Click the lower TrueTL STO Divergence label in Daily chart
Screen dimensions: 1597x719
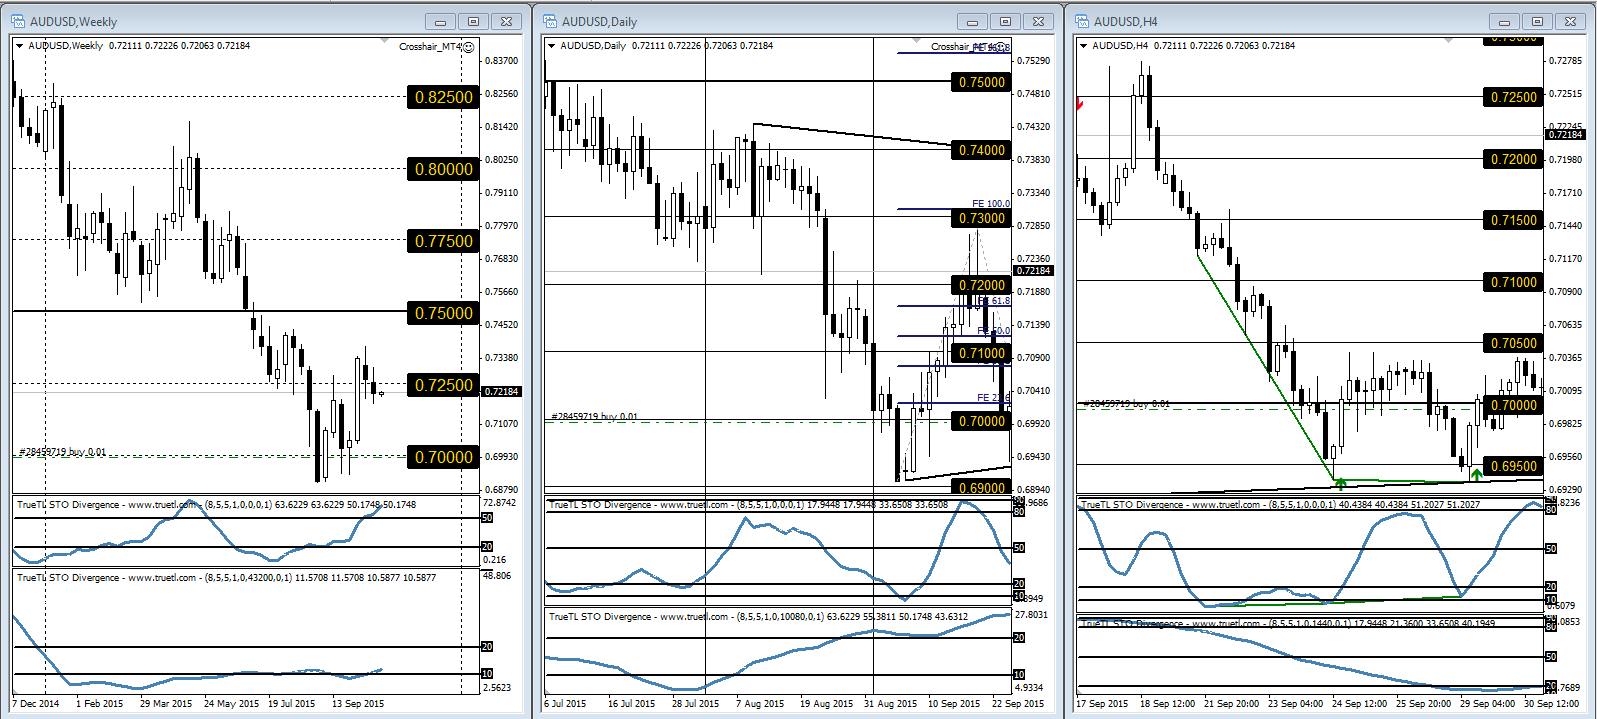(758, 617)
